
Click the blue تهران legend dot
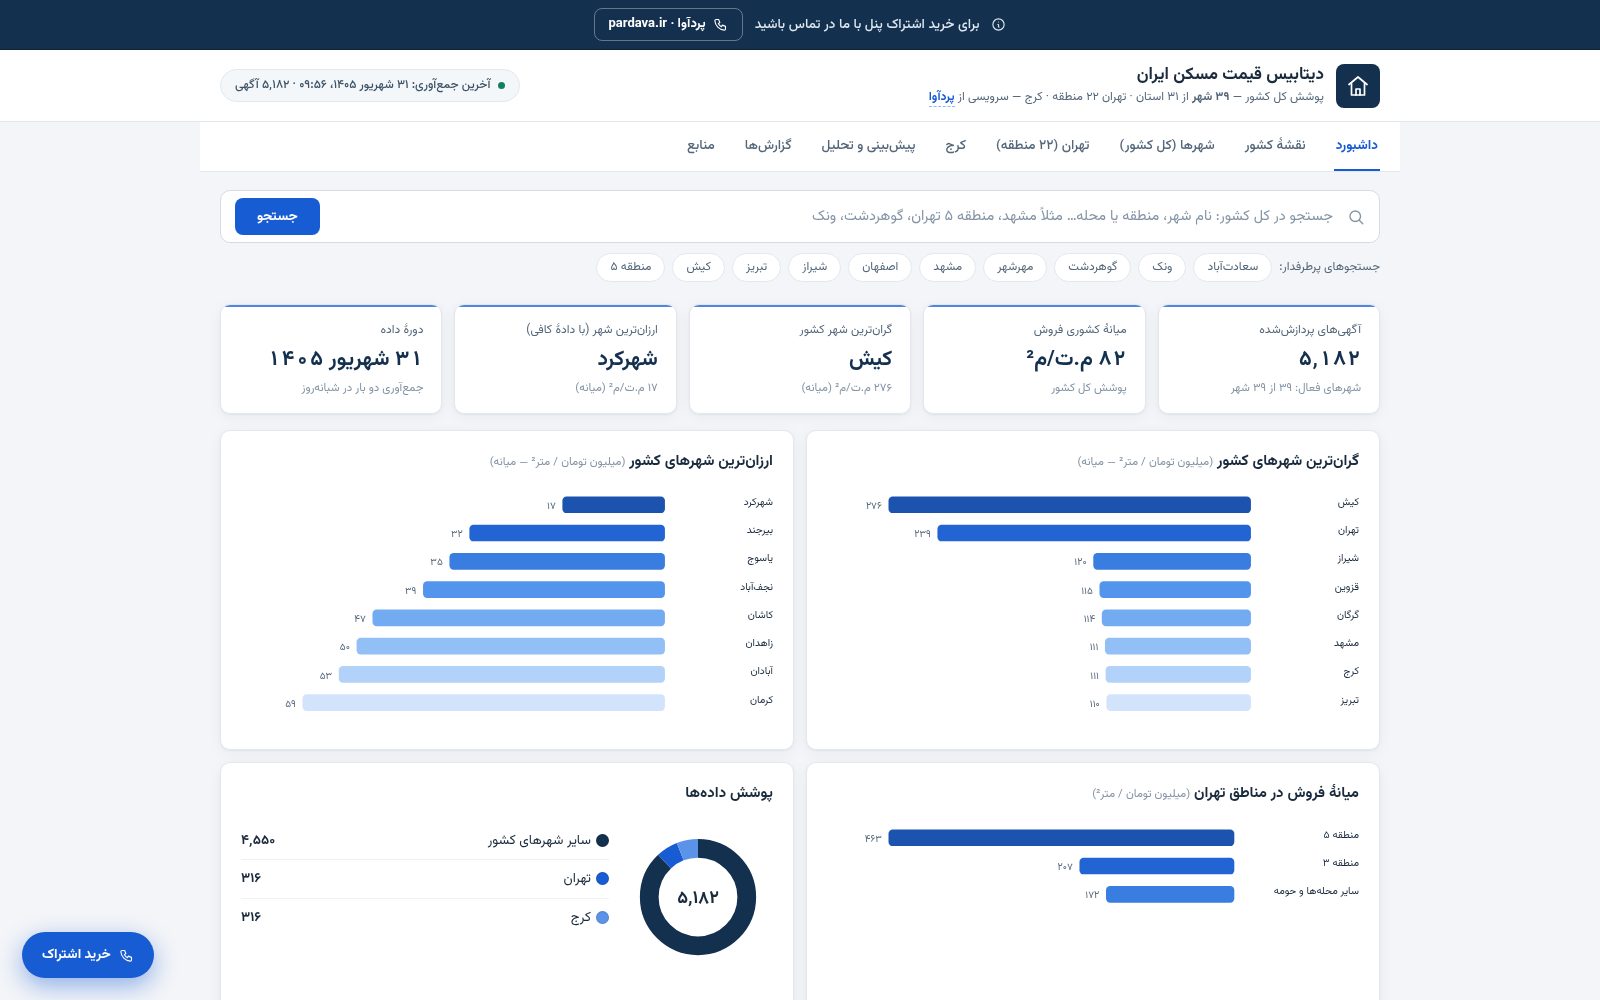[x=602, y=879]
